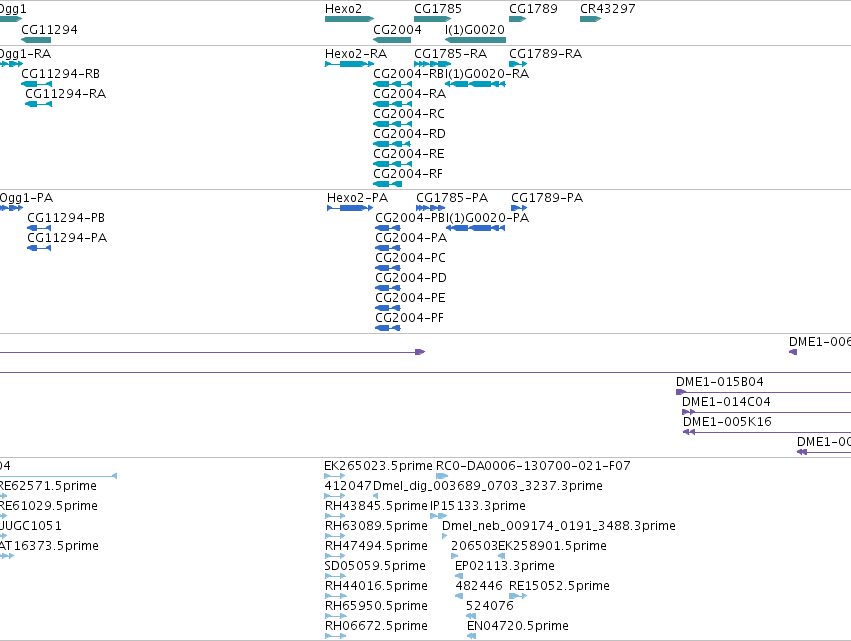Viewport: 851px width, 641px height.
Task: Select the CG2004-RD transcript label
Action: click(x=410, y=134)
